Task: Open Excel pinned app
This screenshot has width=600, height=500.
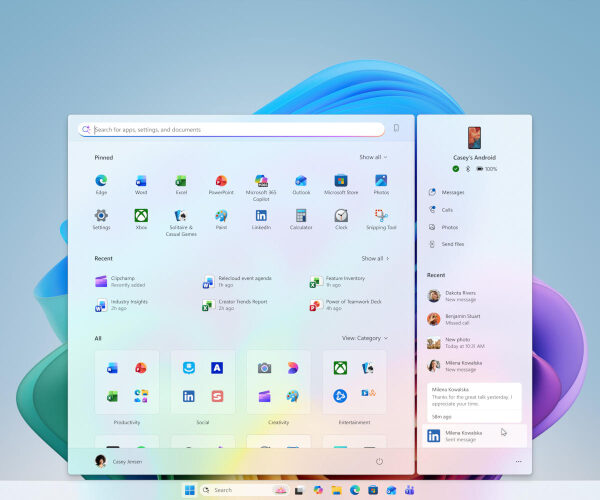Action: pos(181,184)
